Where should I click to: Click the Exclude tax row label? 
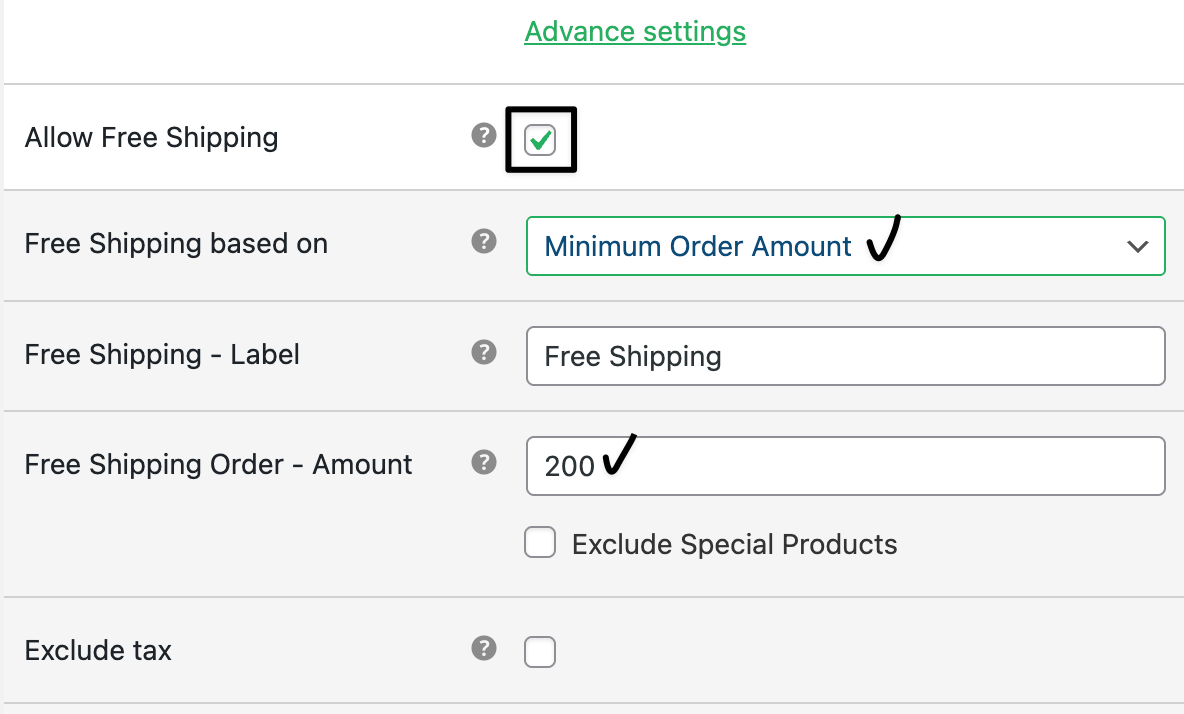(x=98, y=651)
